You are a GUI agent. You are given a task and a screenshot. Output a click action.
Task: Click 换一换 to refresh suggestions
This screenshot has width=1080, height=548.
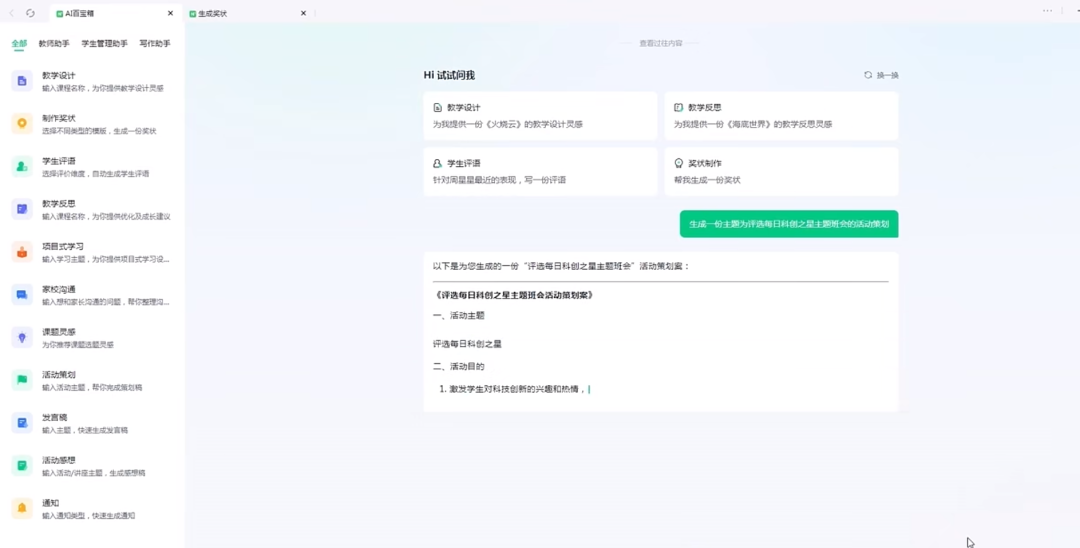tap(881, 75)
